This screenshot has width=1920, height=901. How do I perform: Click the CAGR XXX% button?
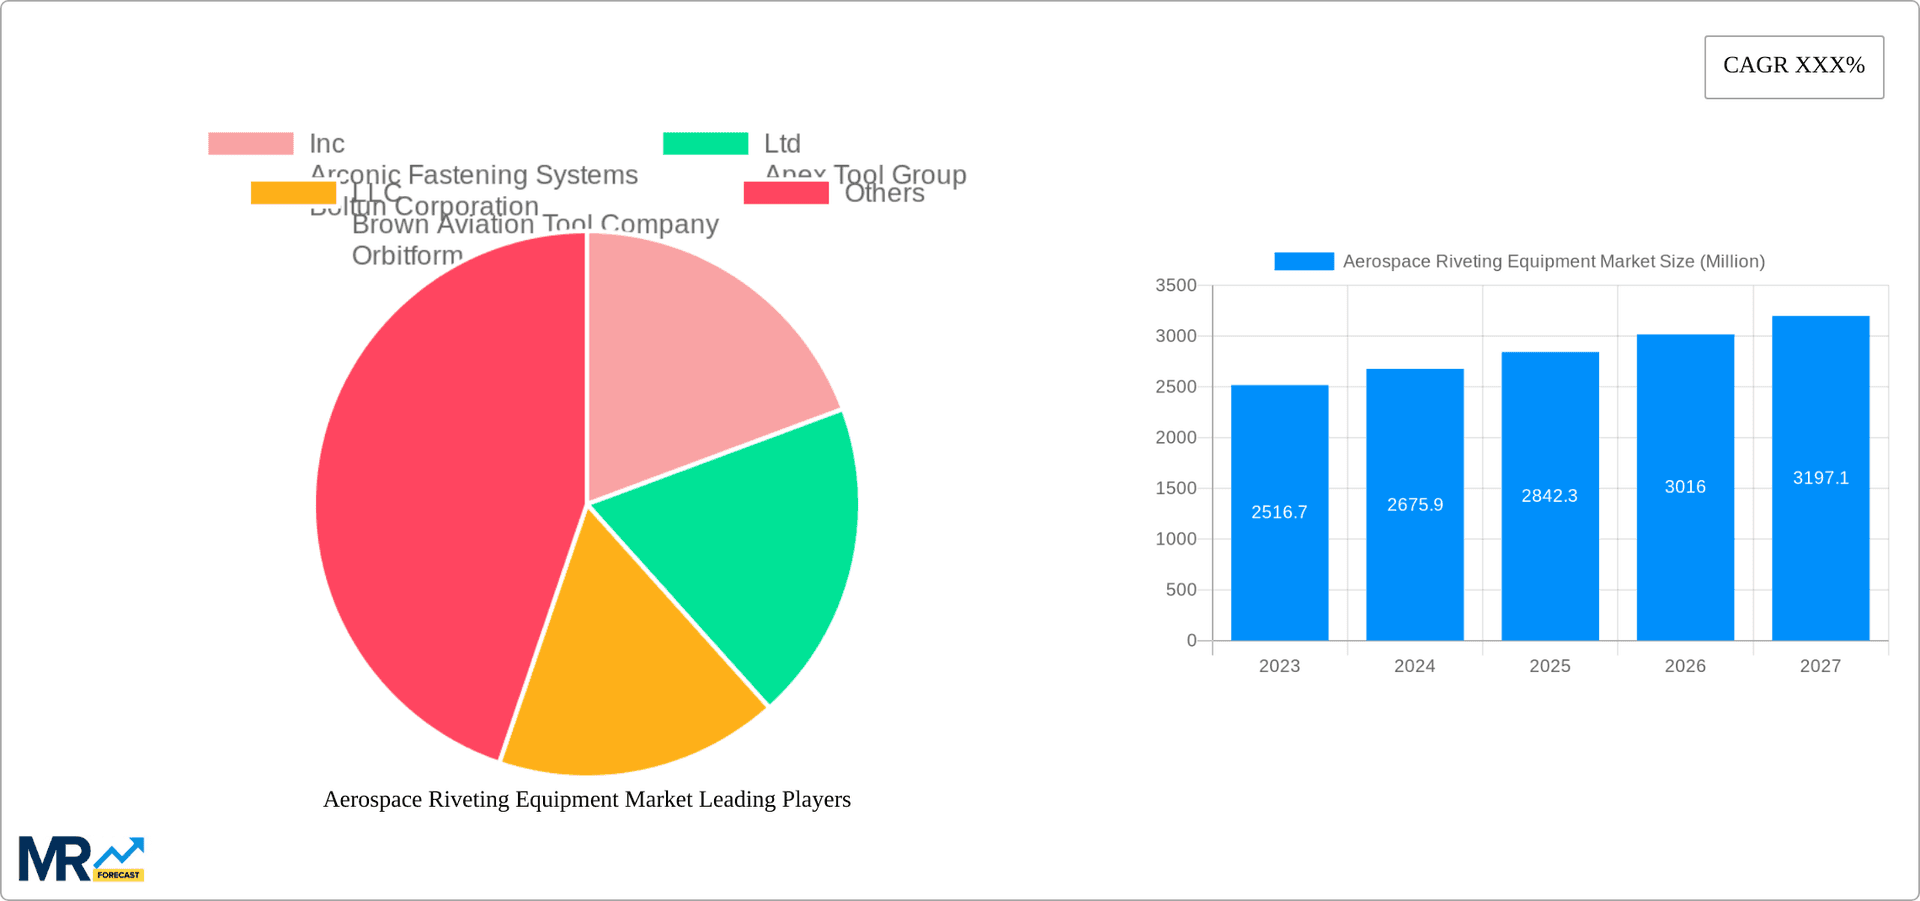point(1793,66)
